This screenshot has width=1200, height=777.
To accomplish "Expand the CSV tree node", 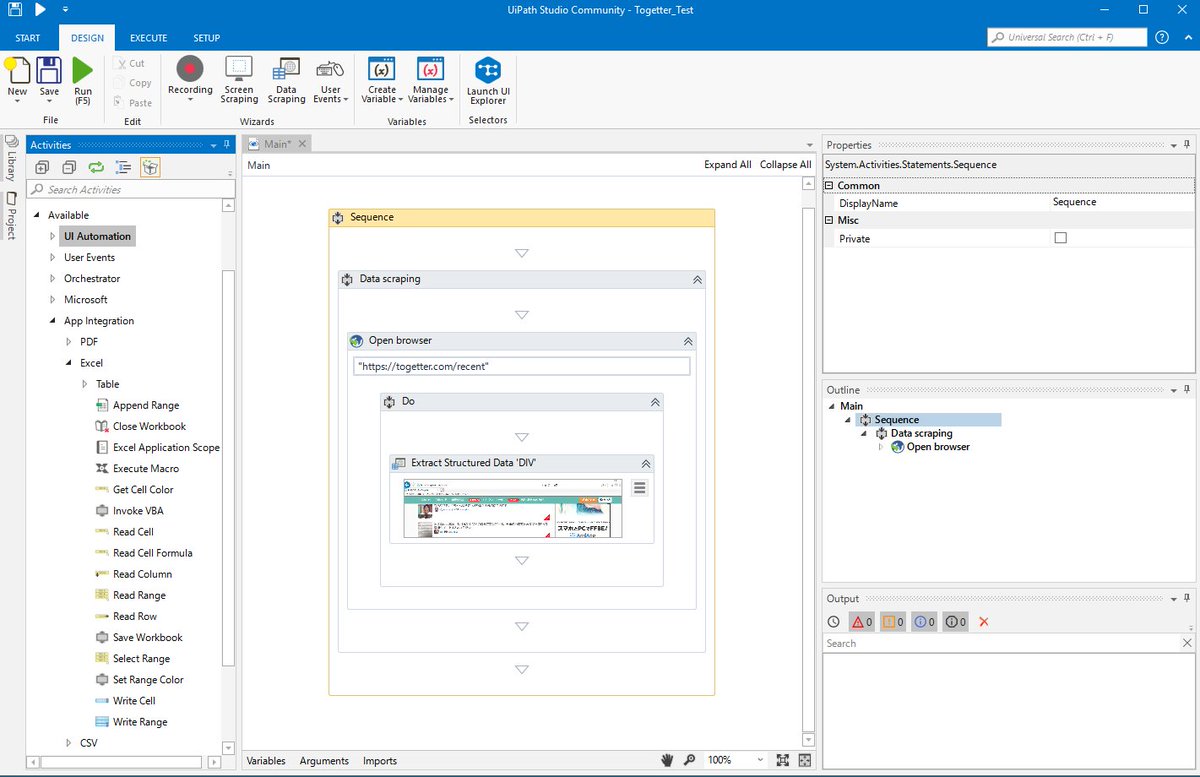I will click(69, 743).
